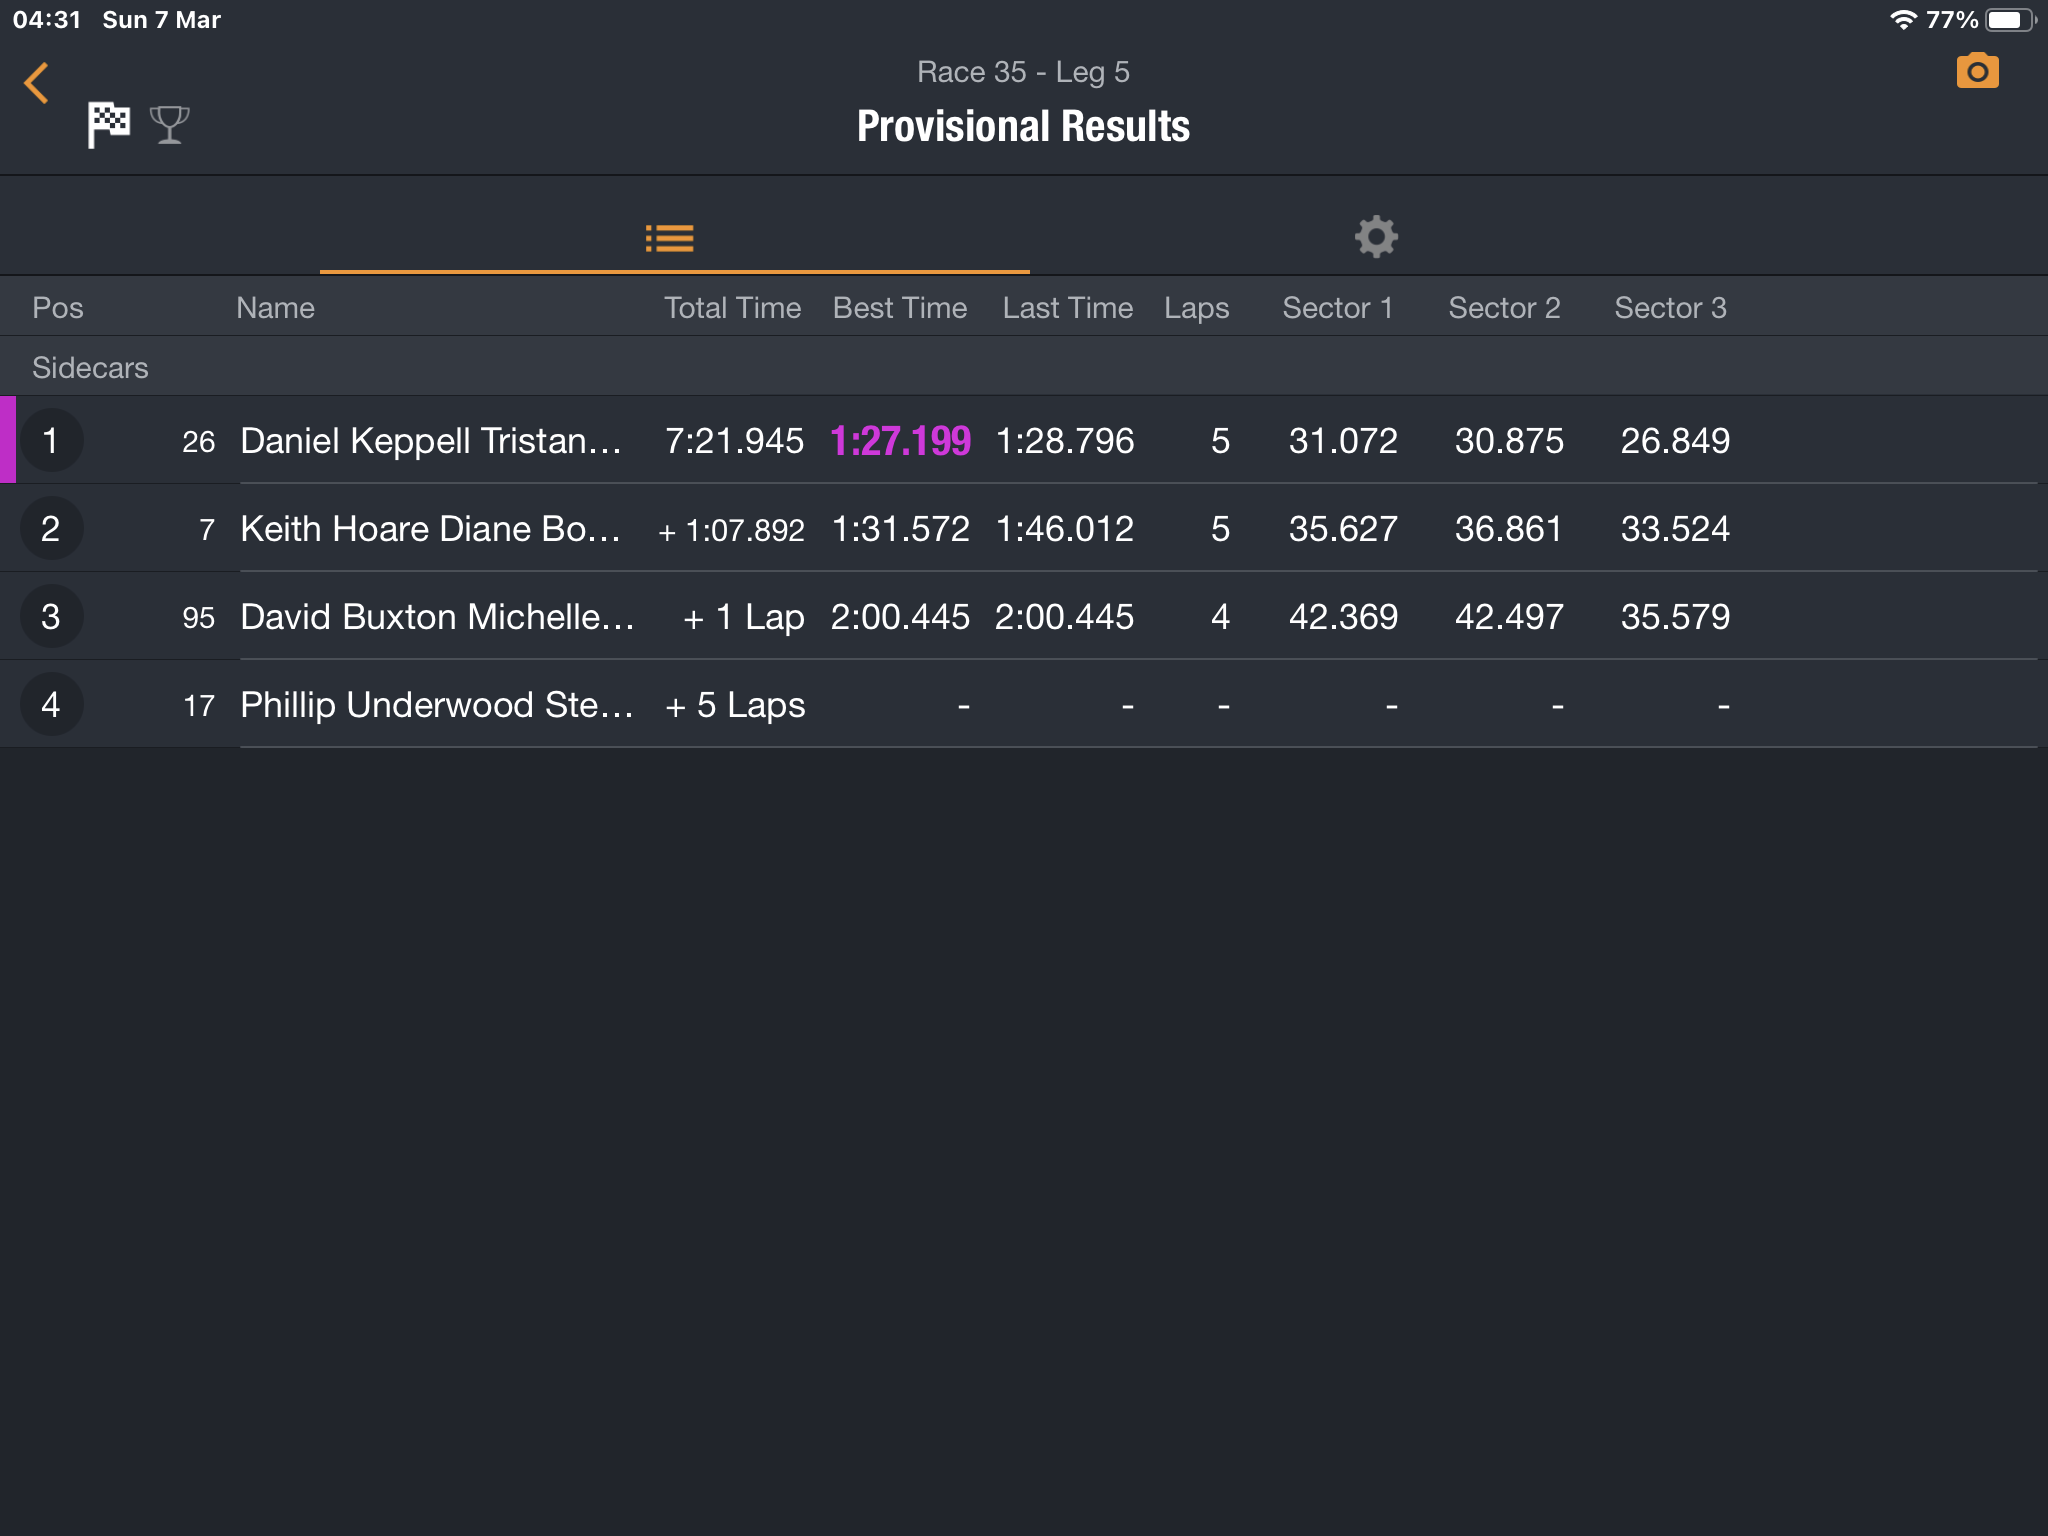Sort by the Laps header

[1196, 308]
